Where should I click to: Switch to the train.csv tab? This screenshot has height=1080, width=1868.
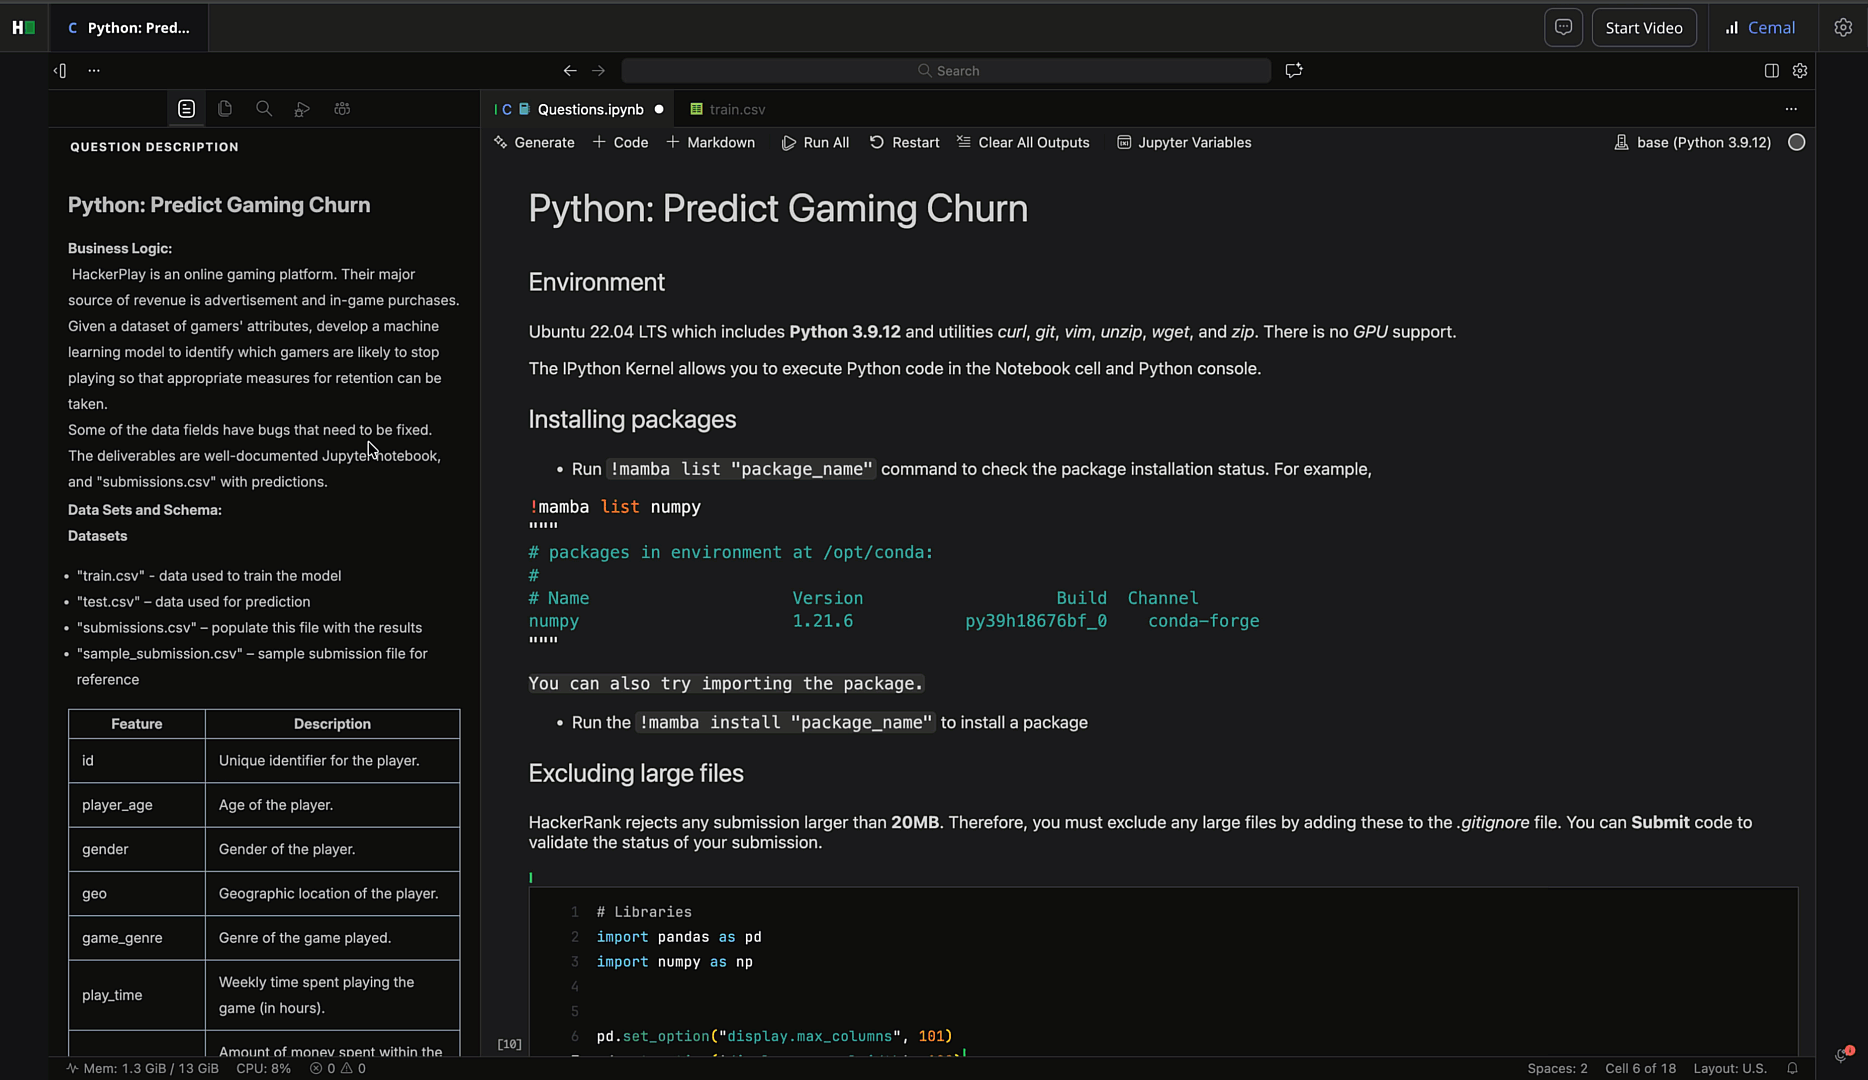737,109
